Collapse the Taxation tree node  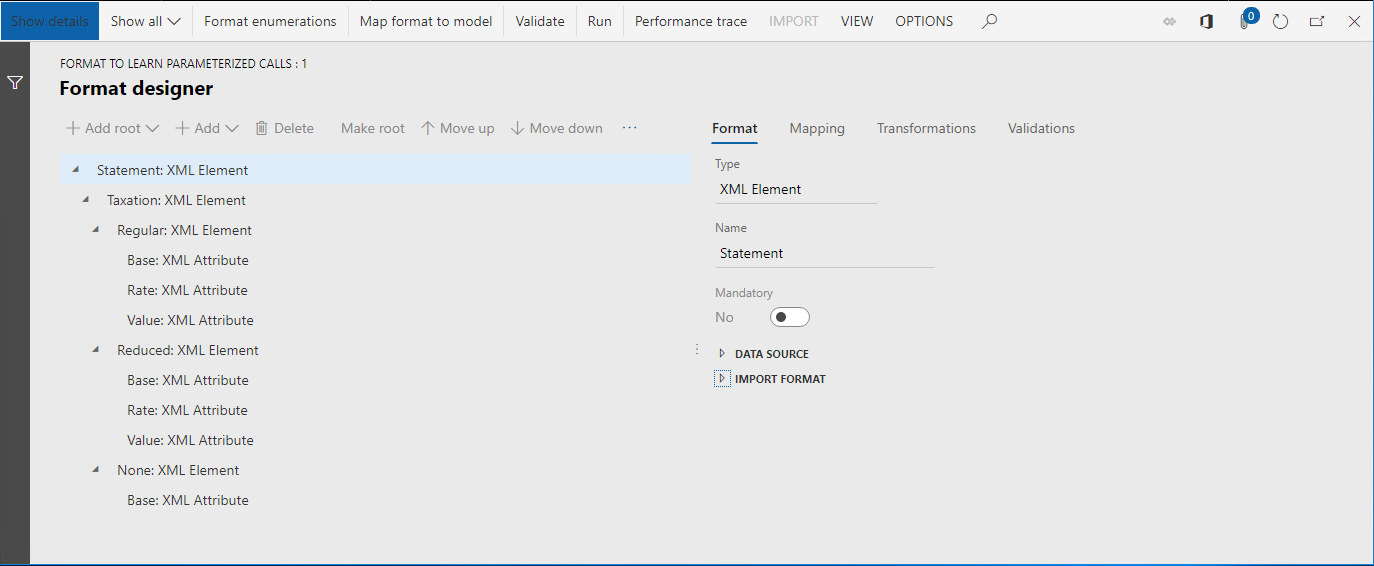click(x=85, y=199)
